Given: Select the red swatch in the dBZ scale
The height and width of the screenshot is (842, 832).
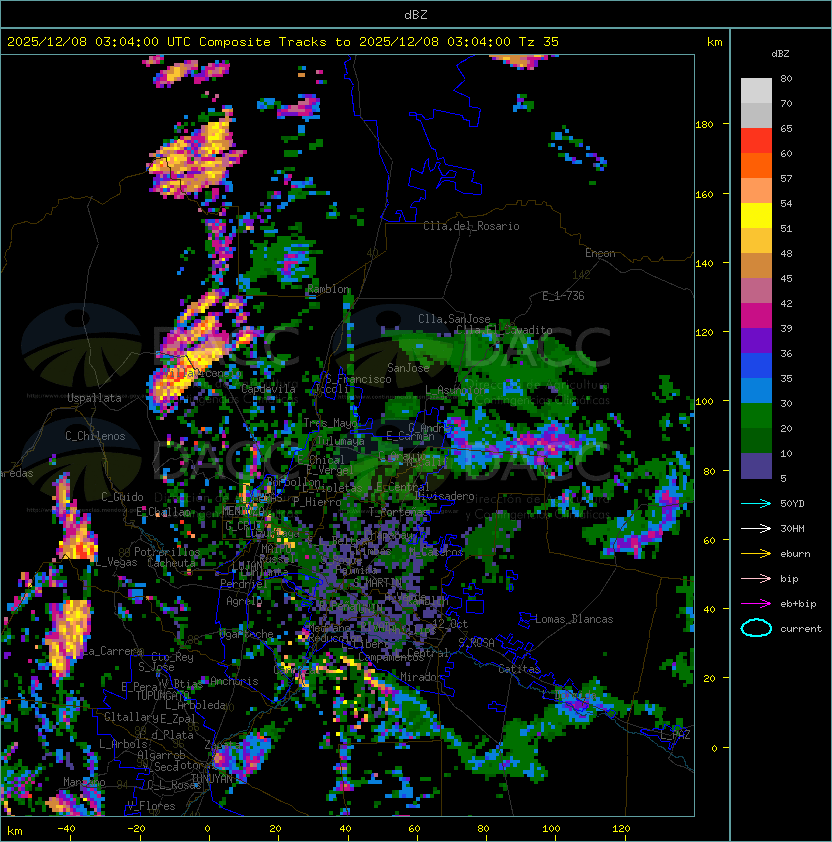Looking at the screenshot, I should pos(756,141).
